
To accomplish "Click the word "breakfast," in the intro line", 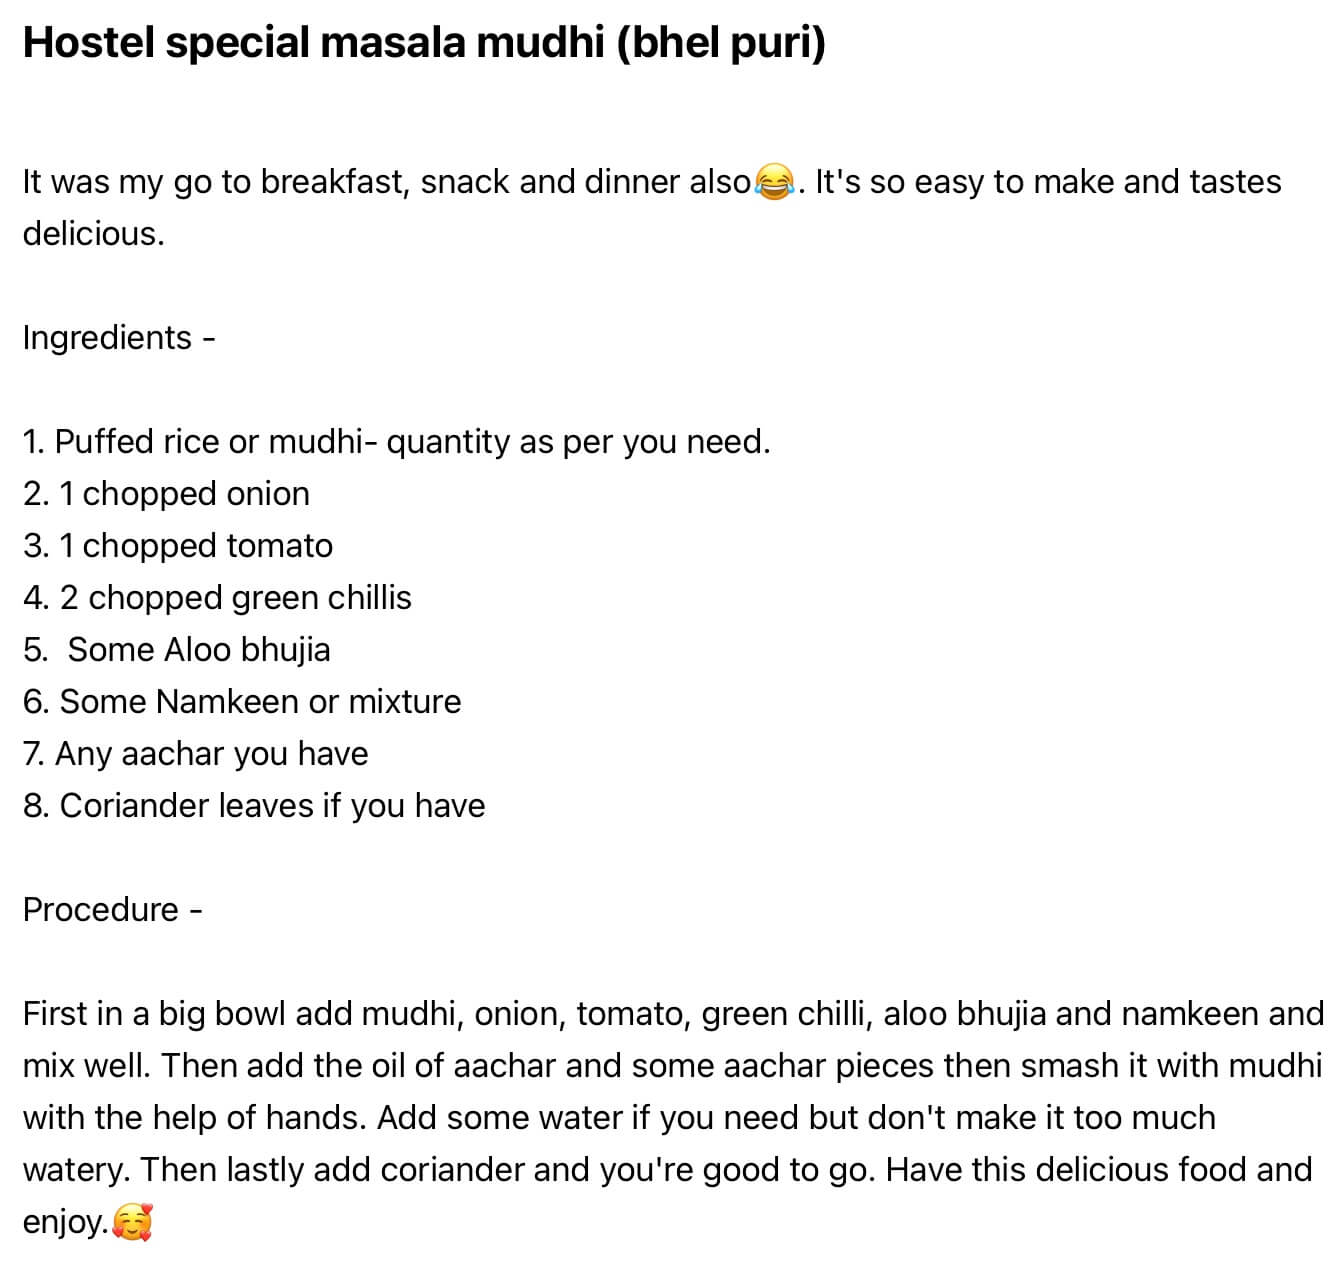I will click(x=334, y=182).
